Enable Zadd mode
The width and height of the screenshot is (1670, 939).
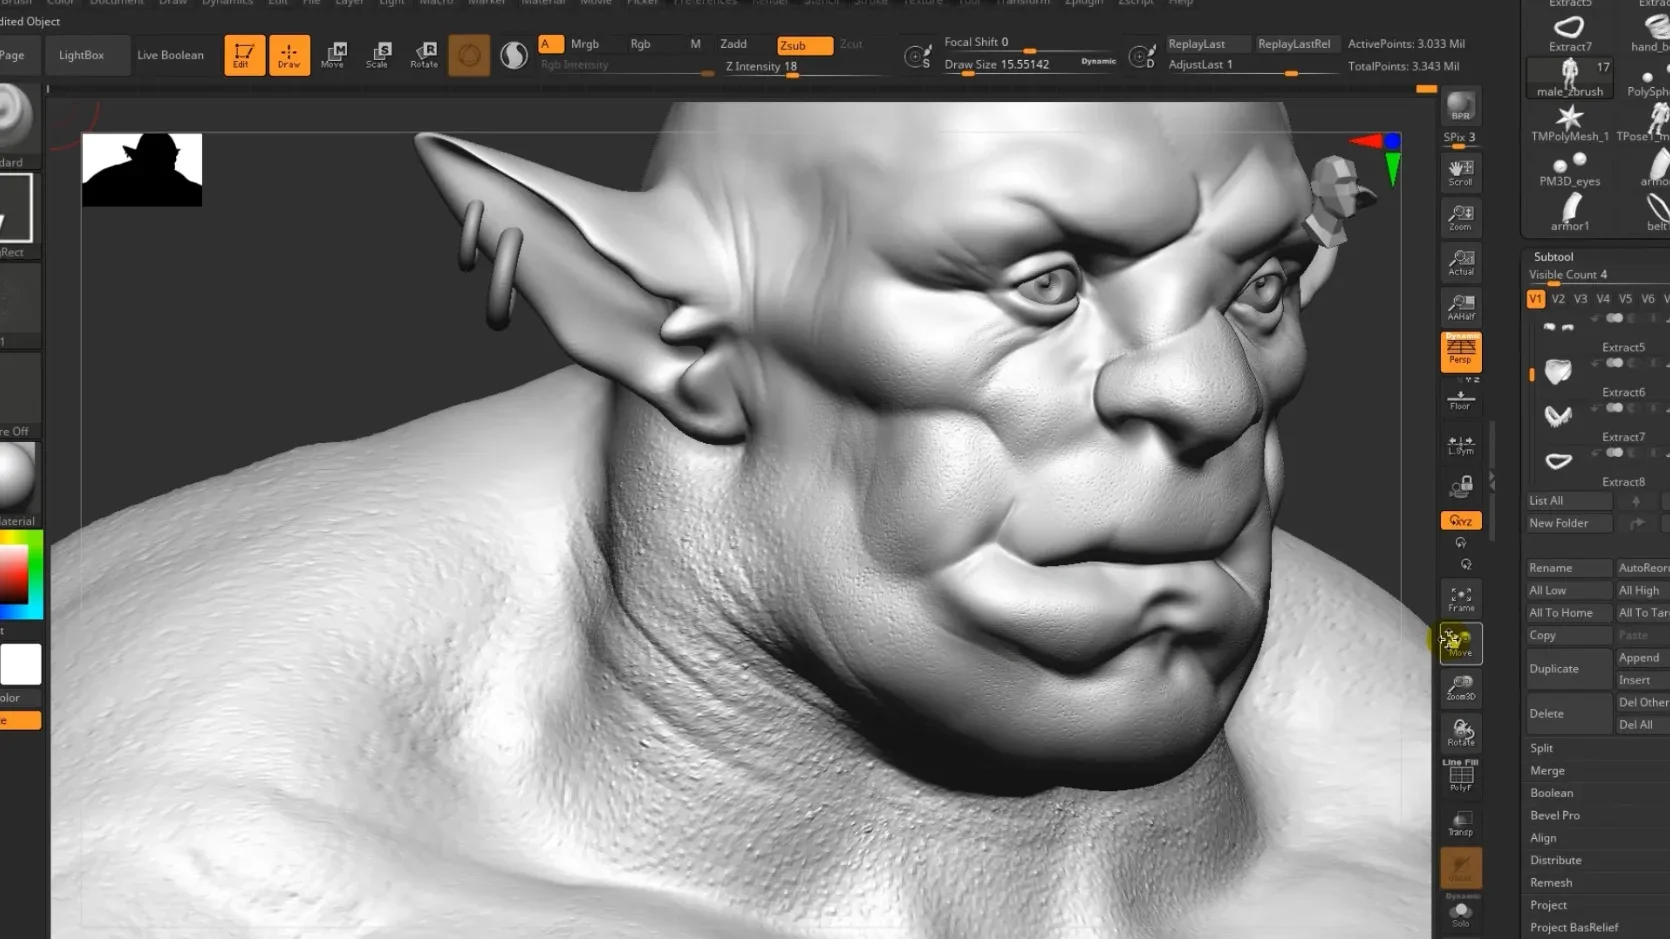pyautogui.click(x=734, y=44)
